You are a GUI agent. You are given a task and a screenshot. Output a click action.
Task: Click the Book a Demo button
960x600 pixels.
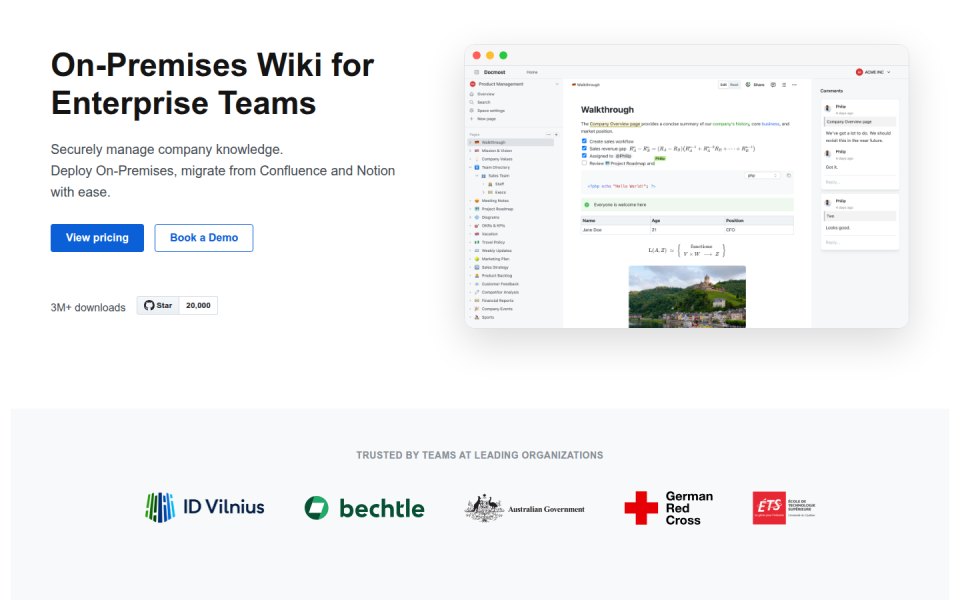click(x=204, y=238)
